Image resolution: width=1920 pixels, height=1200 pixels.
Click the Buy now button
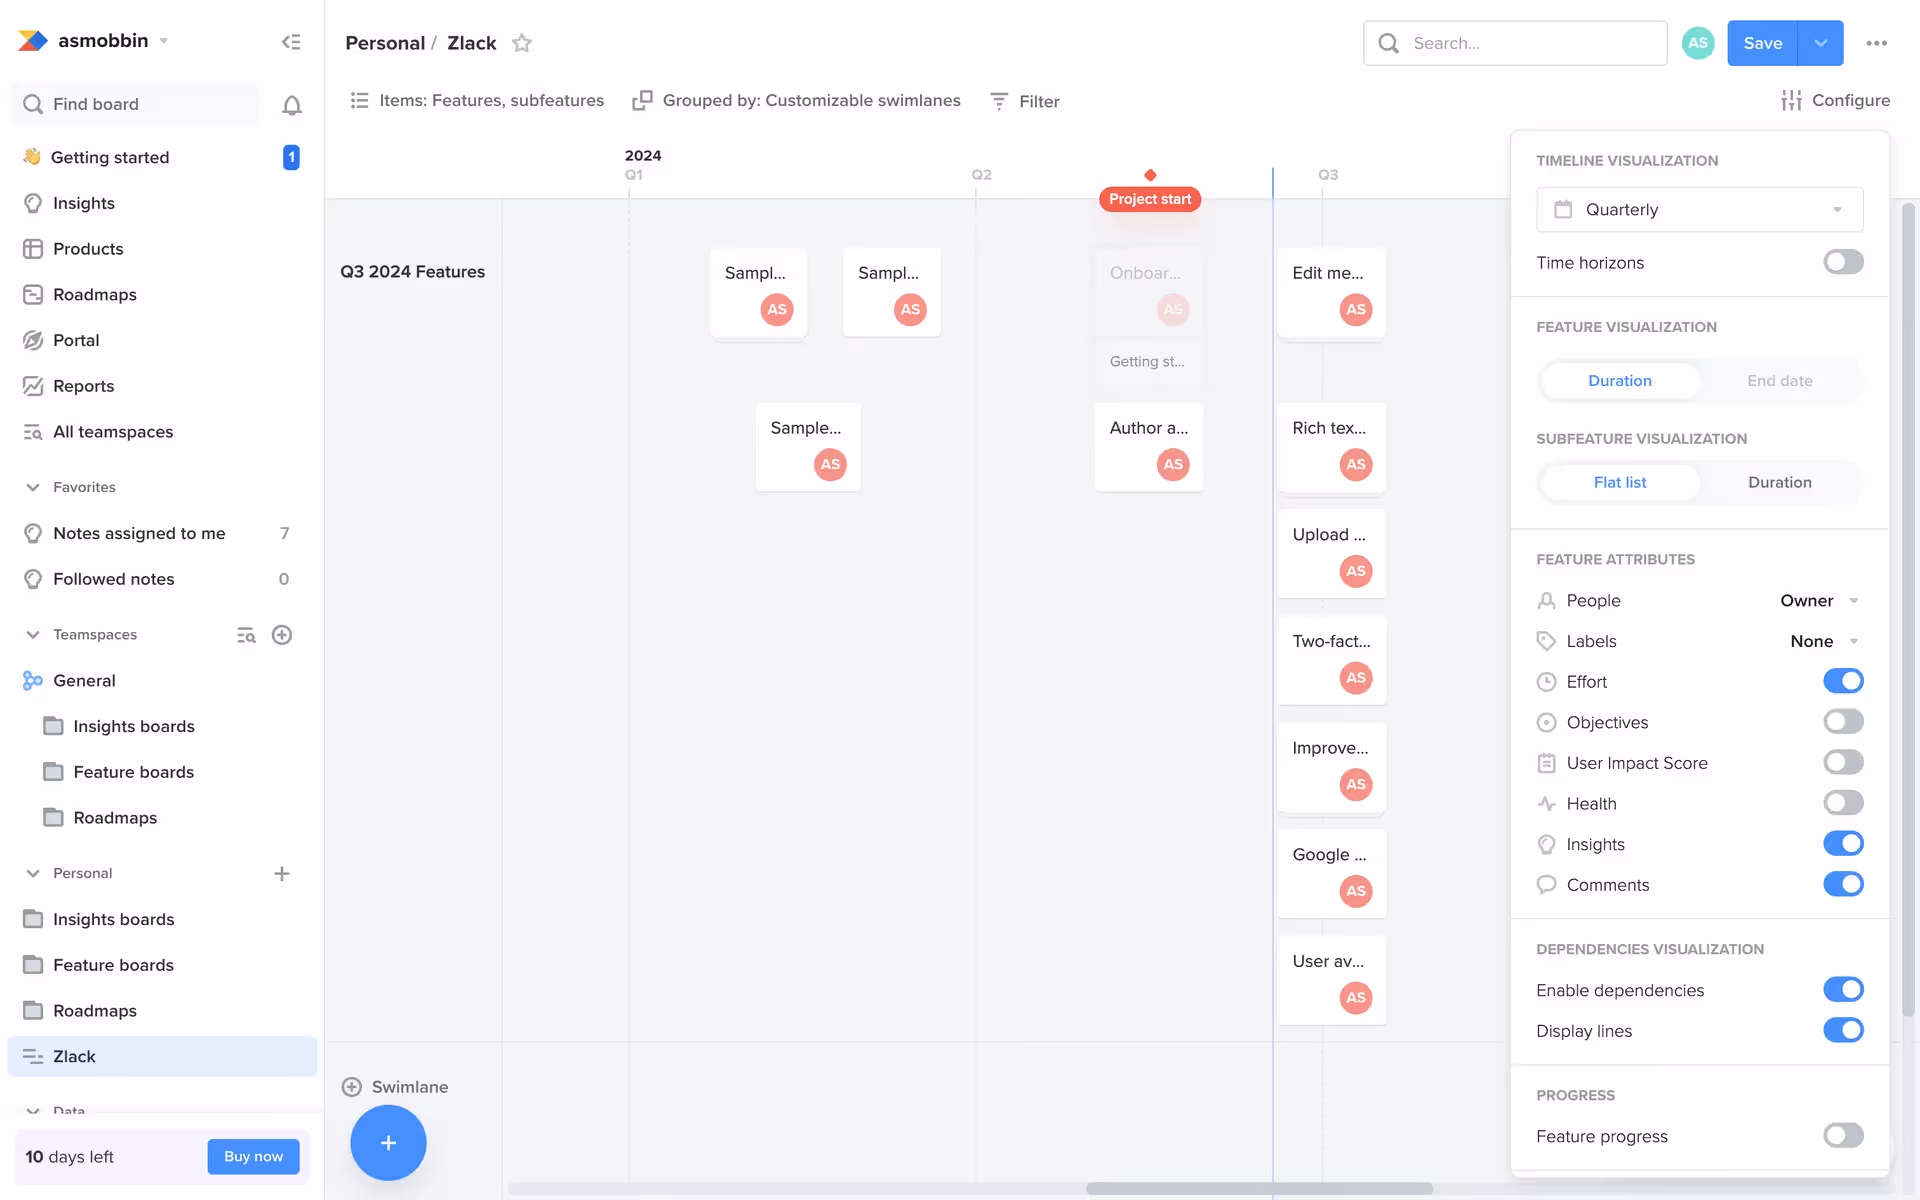pyautogui.click(x=253, y=1156)
